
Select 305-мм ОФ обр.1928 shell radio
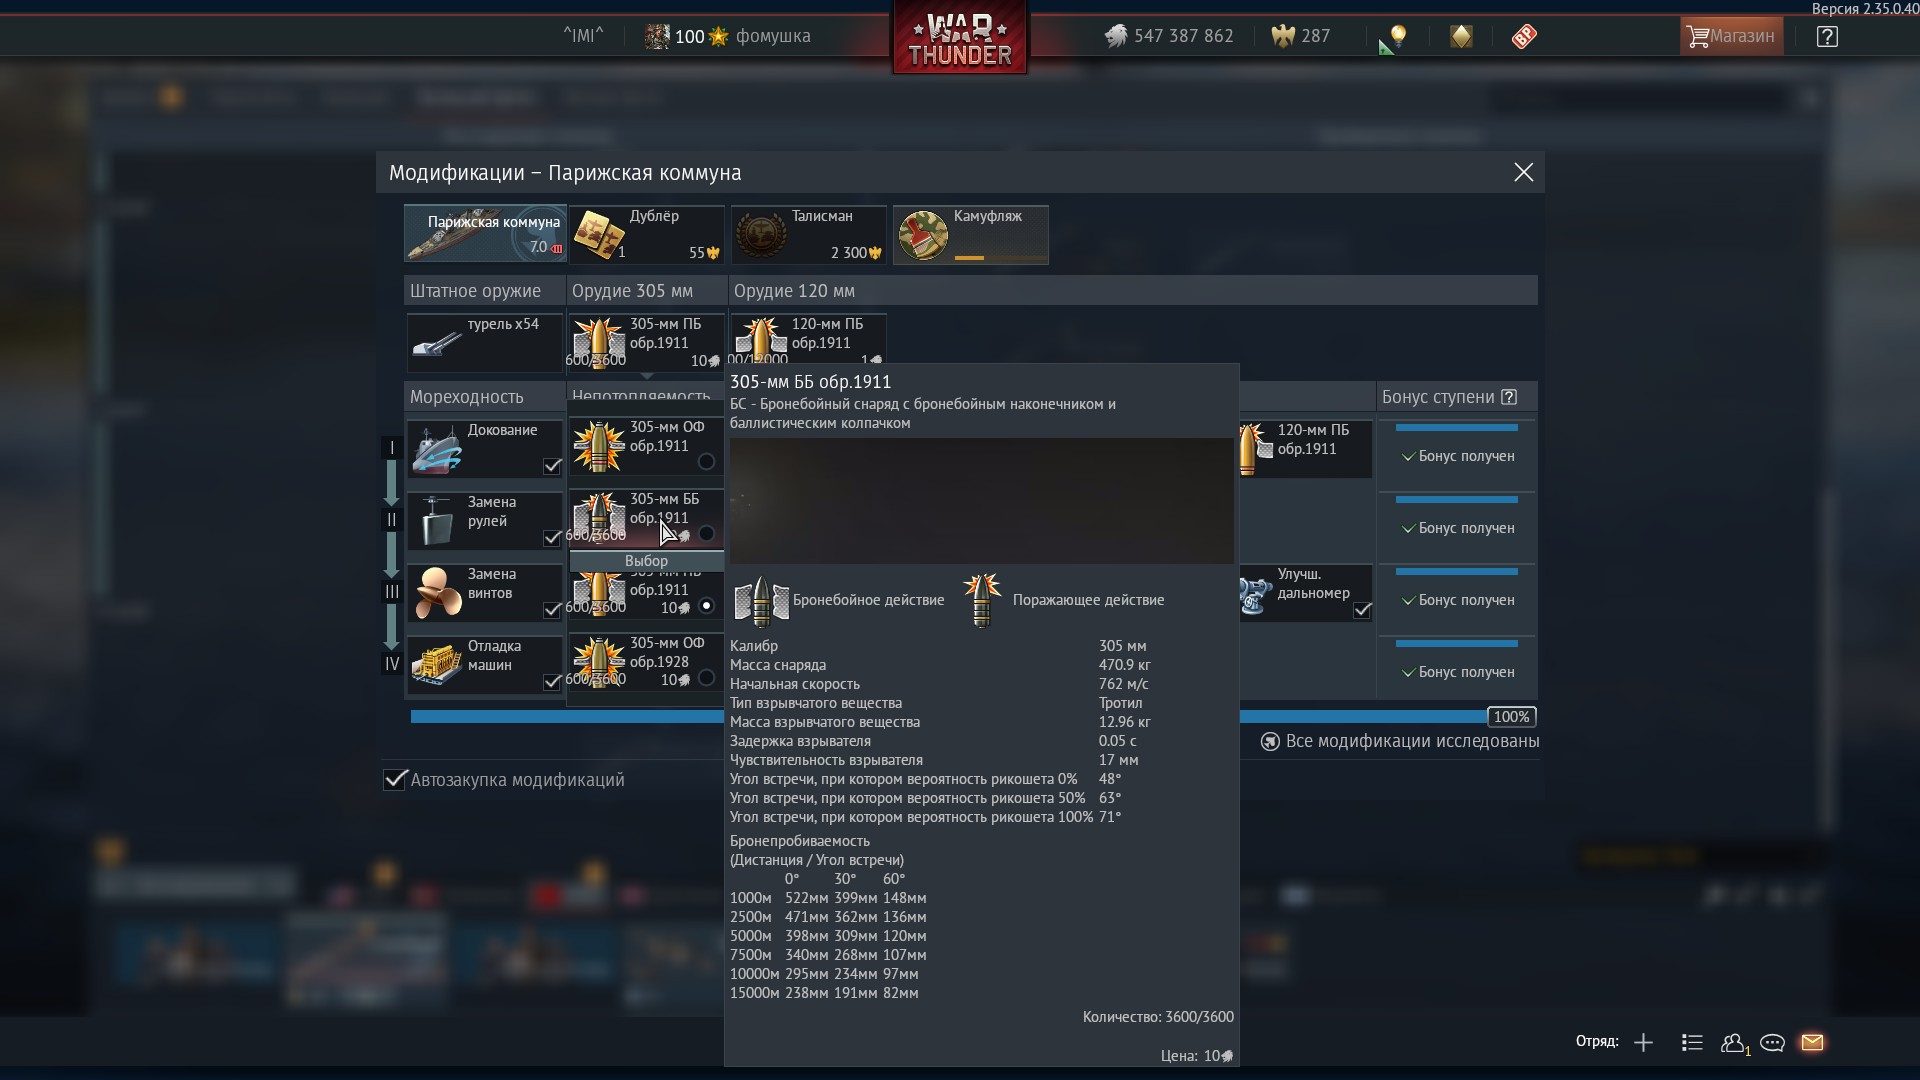706,678
